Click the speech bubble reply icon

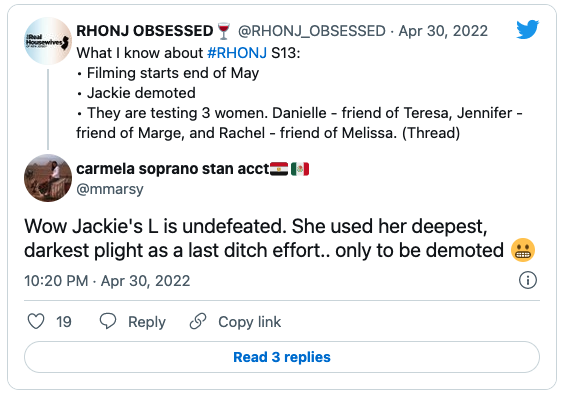(108, 321)
